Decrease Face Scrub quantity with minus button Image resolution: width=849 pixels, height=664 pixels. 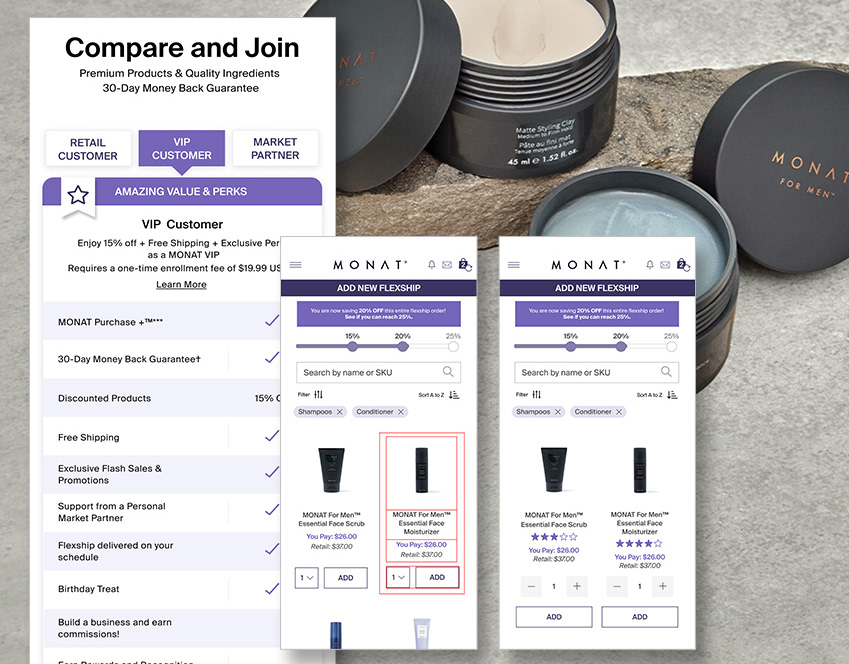(x=531, y=586)
